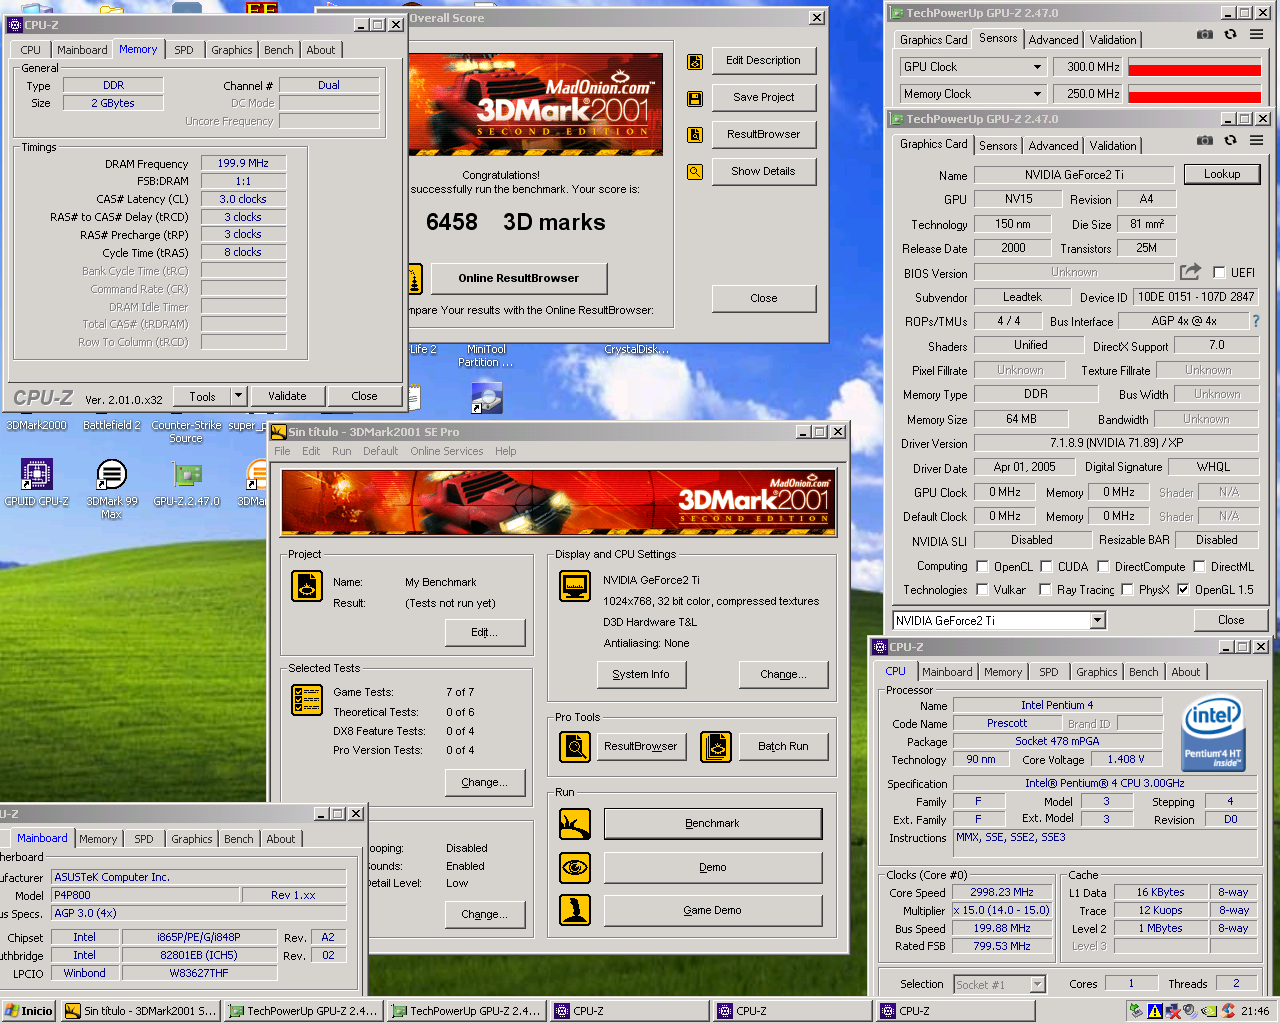Click Sin titulo 3DMark2001 taskbar button
The height and width of the screenshot is (1024, 1280).
140,1011
